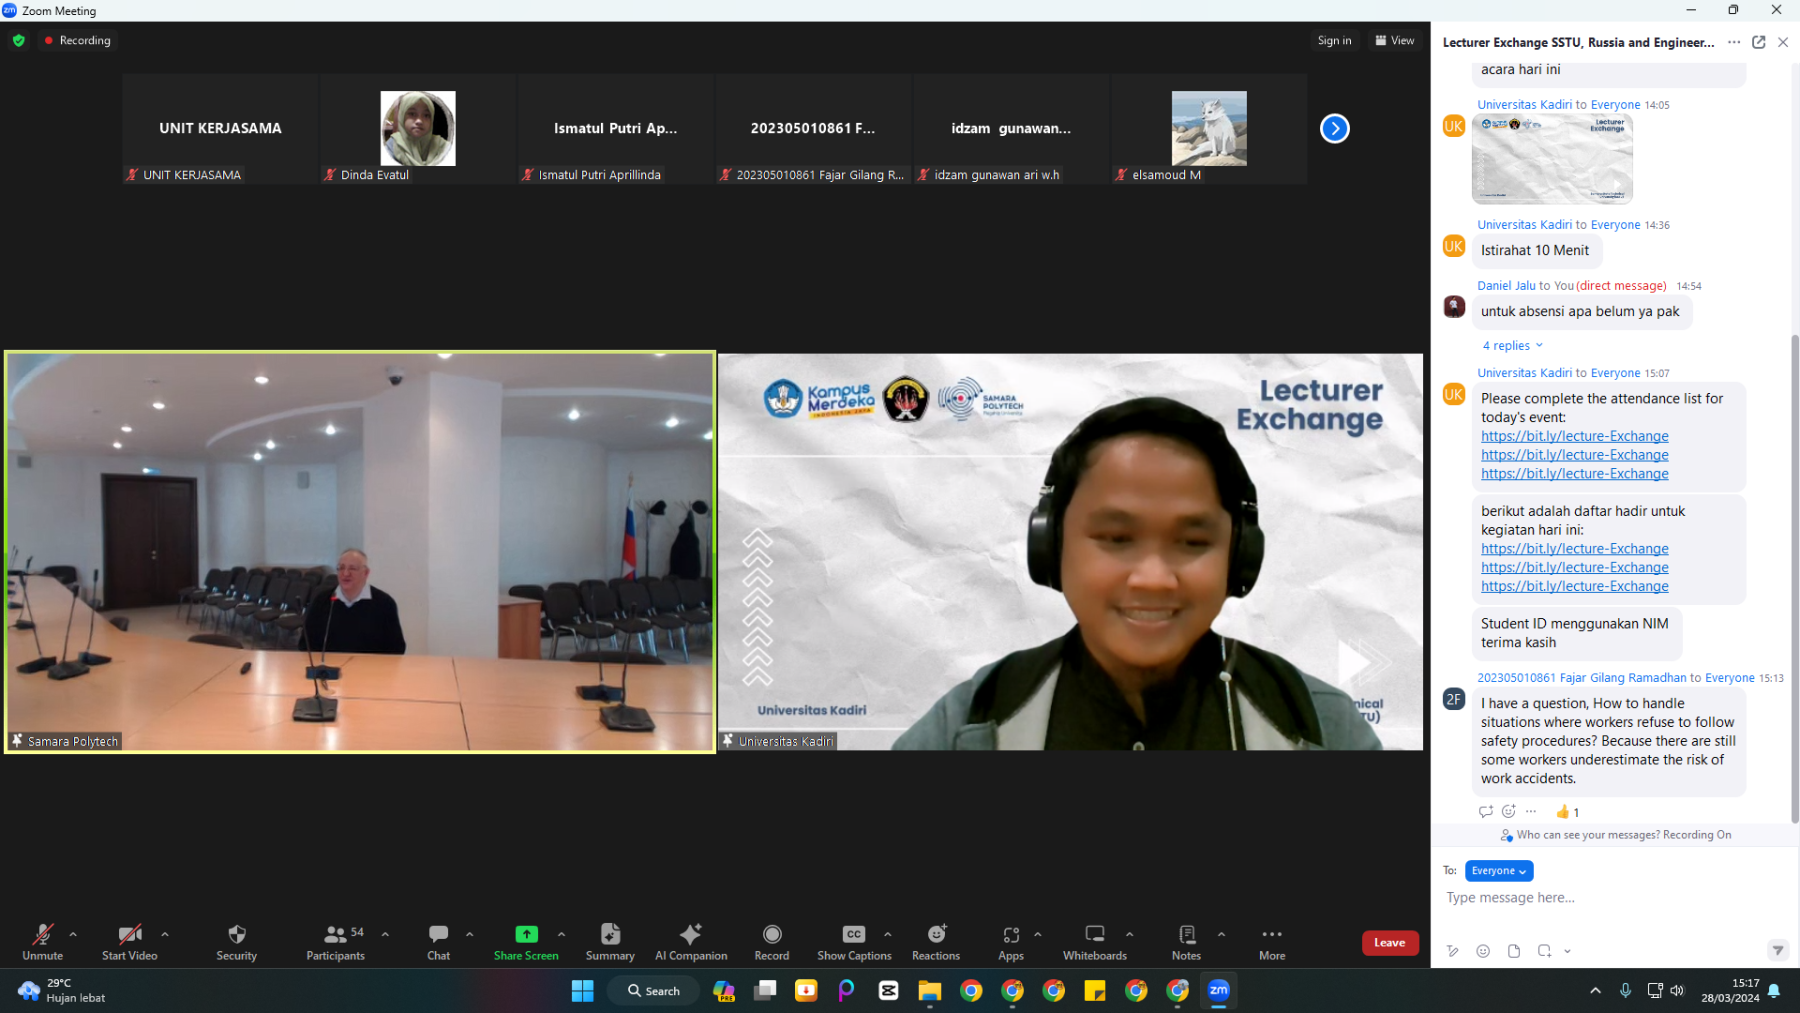Open chat panel more options ellipsis
This screenshot has width=1800, height=1013.
click(x=1734, y=42)
